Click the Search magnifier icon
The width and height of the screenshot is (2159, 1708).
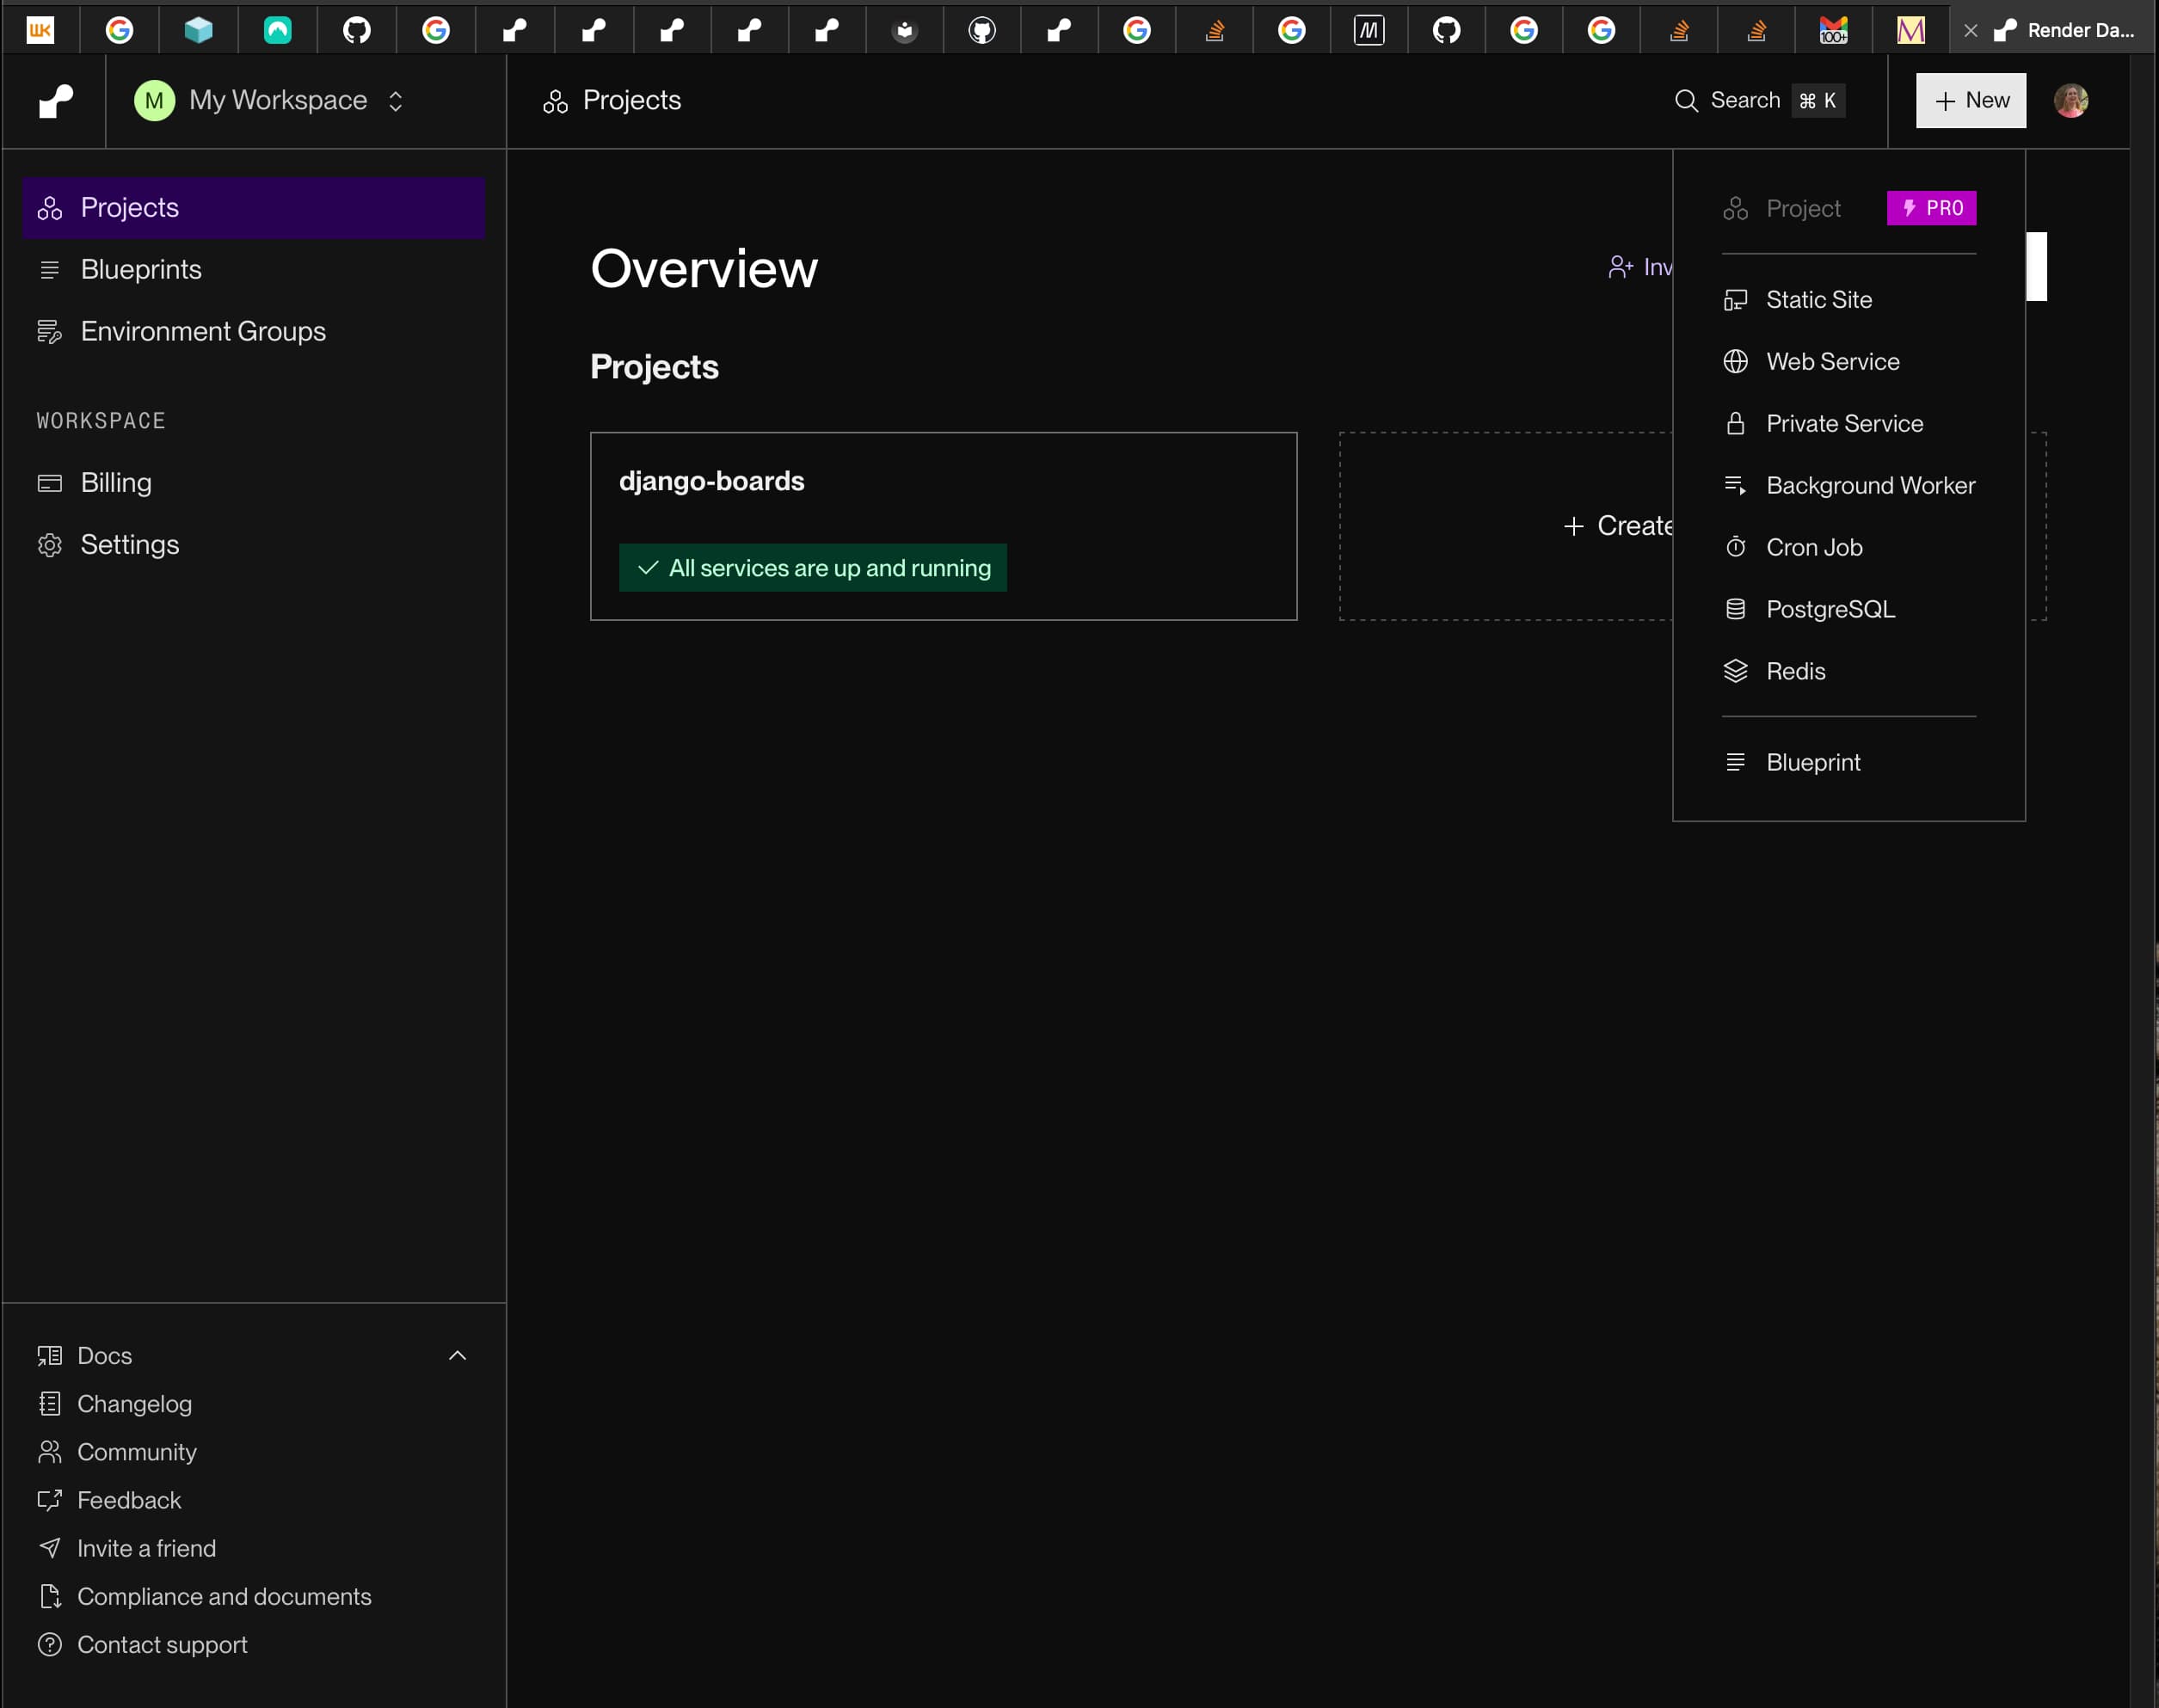(1686, 100)
